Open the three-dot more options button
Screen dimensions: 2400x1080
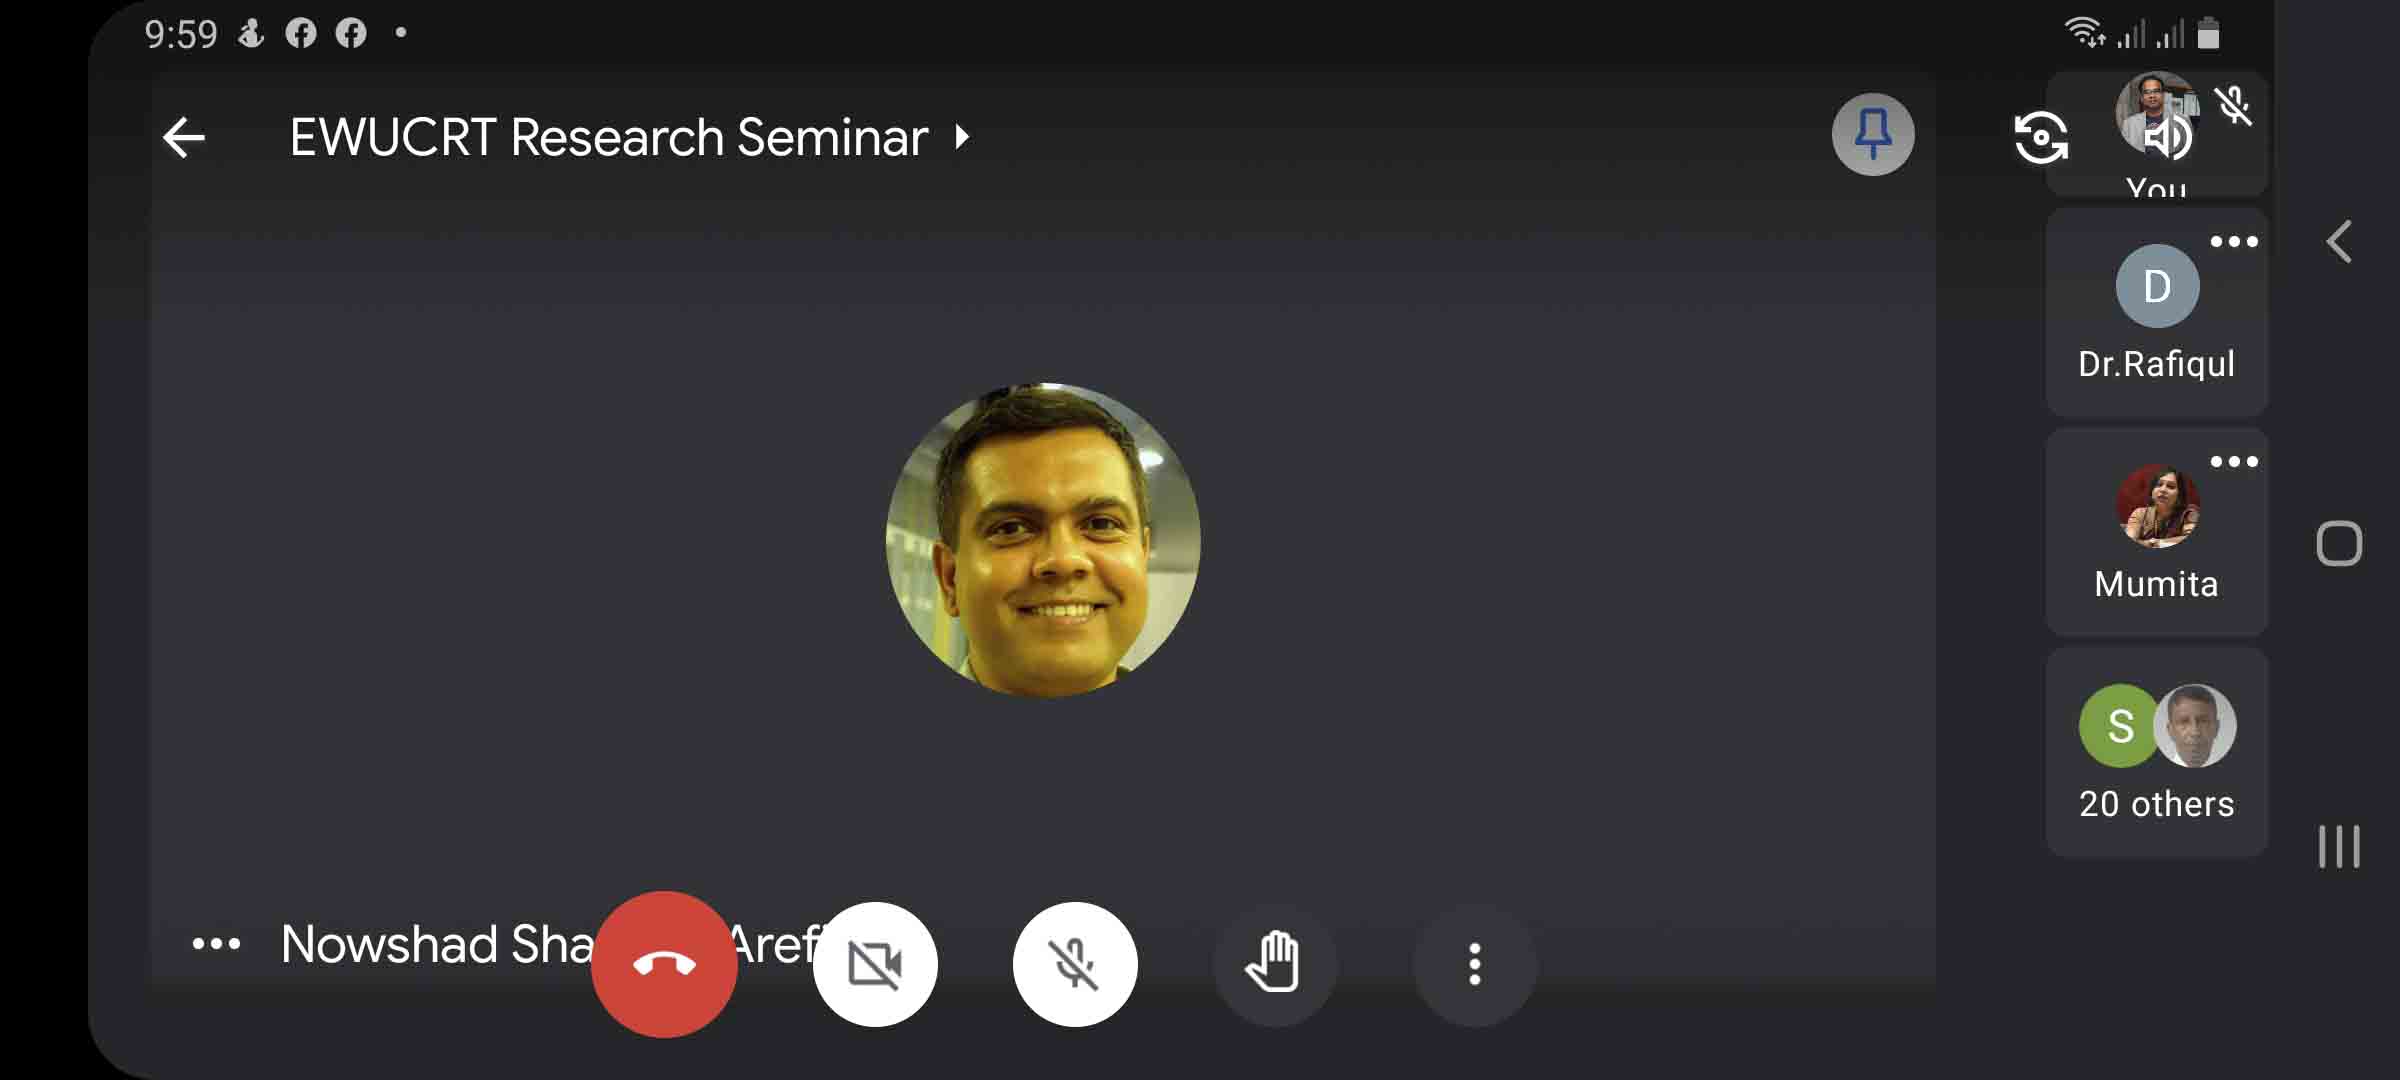[x=1474, y=964]
